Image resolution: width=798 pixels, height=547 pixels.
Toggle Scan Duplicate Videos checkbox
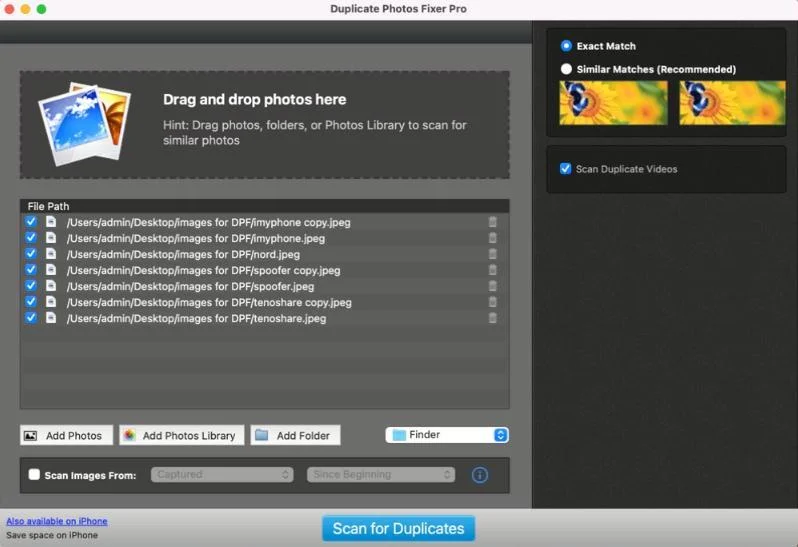click(x=566, y=169)
